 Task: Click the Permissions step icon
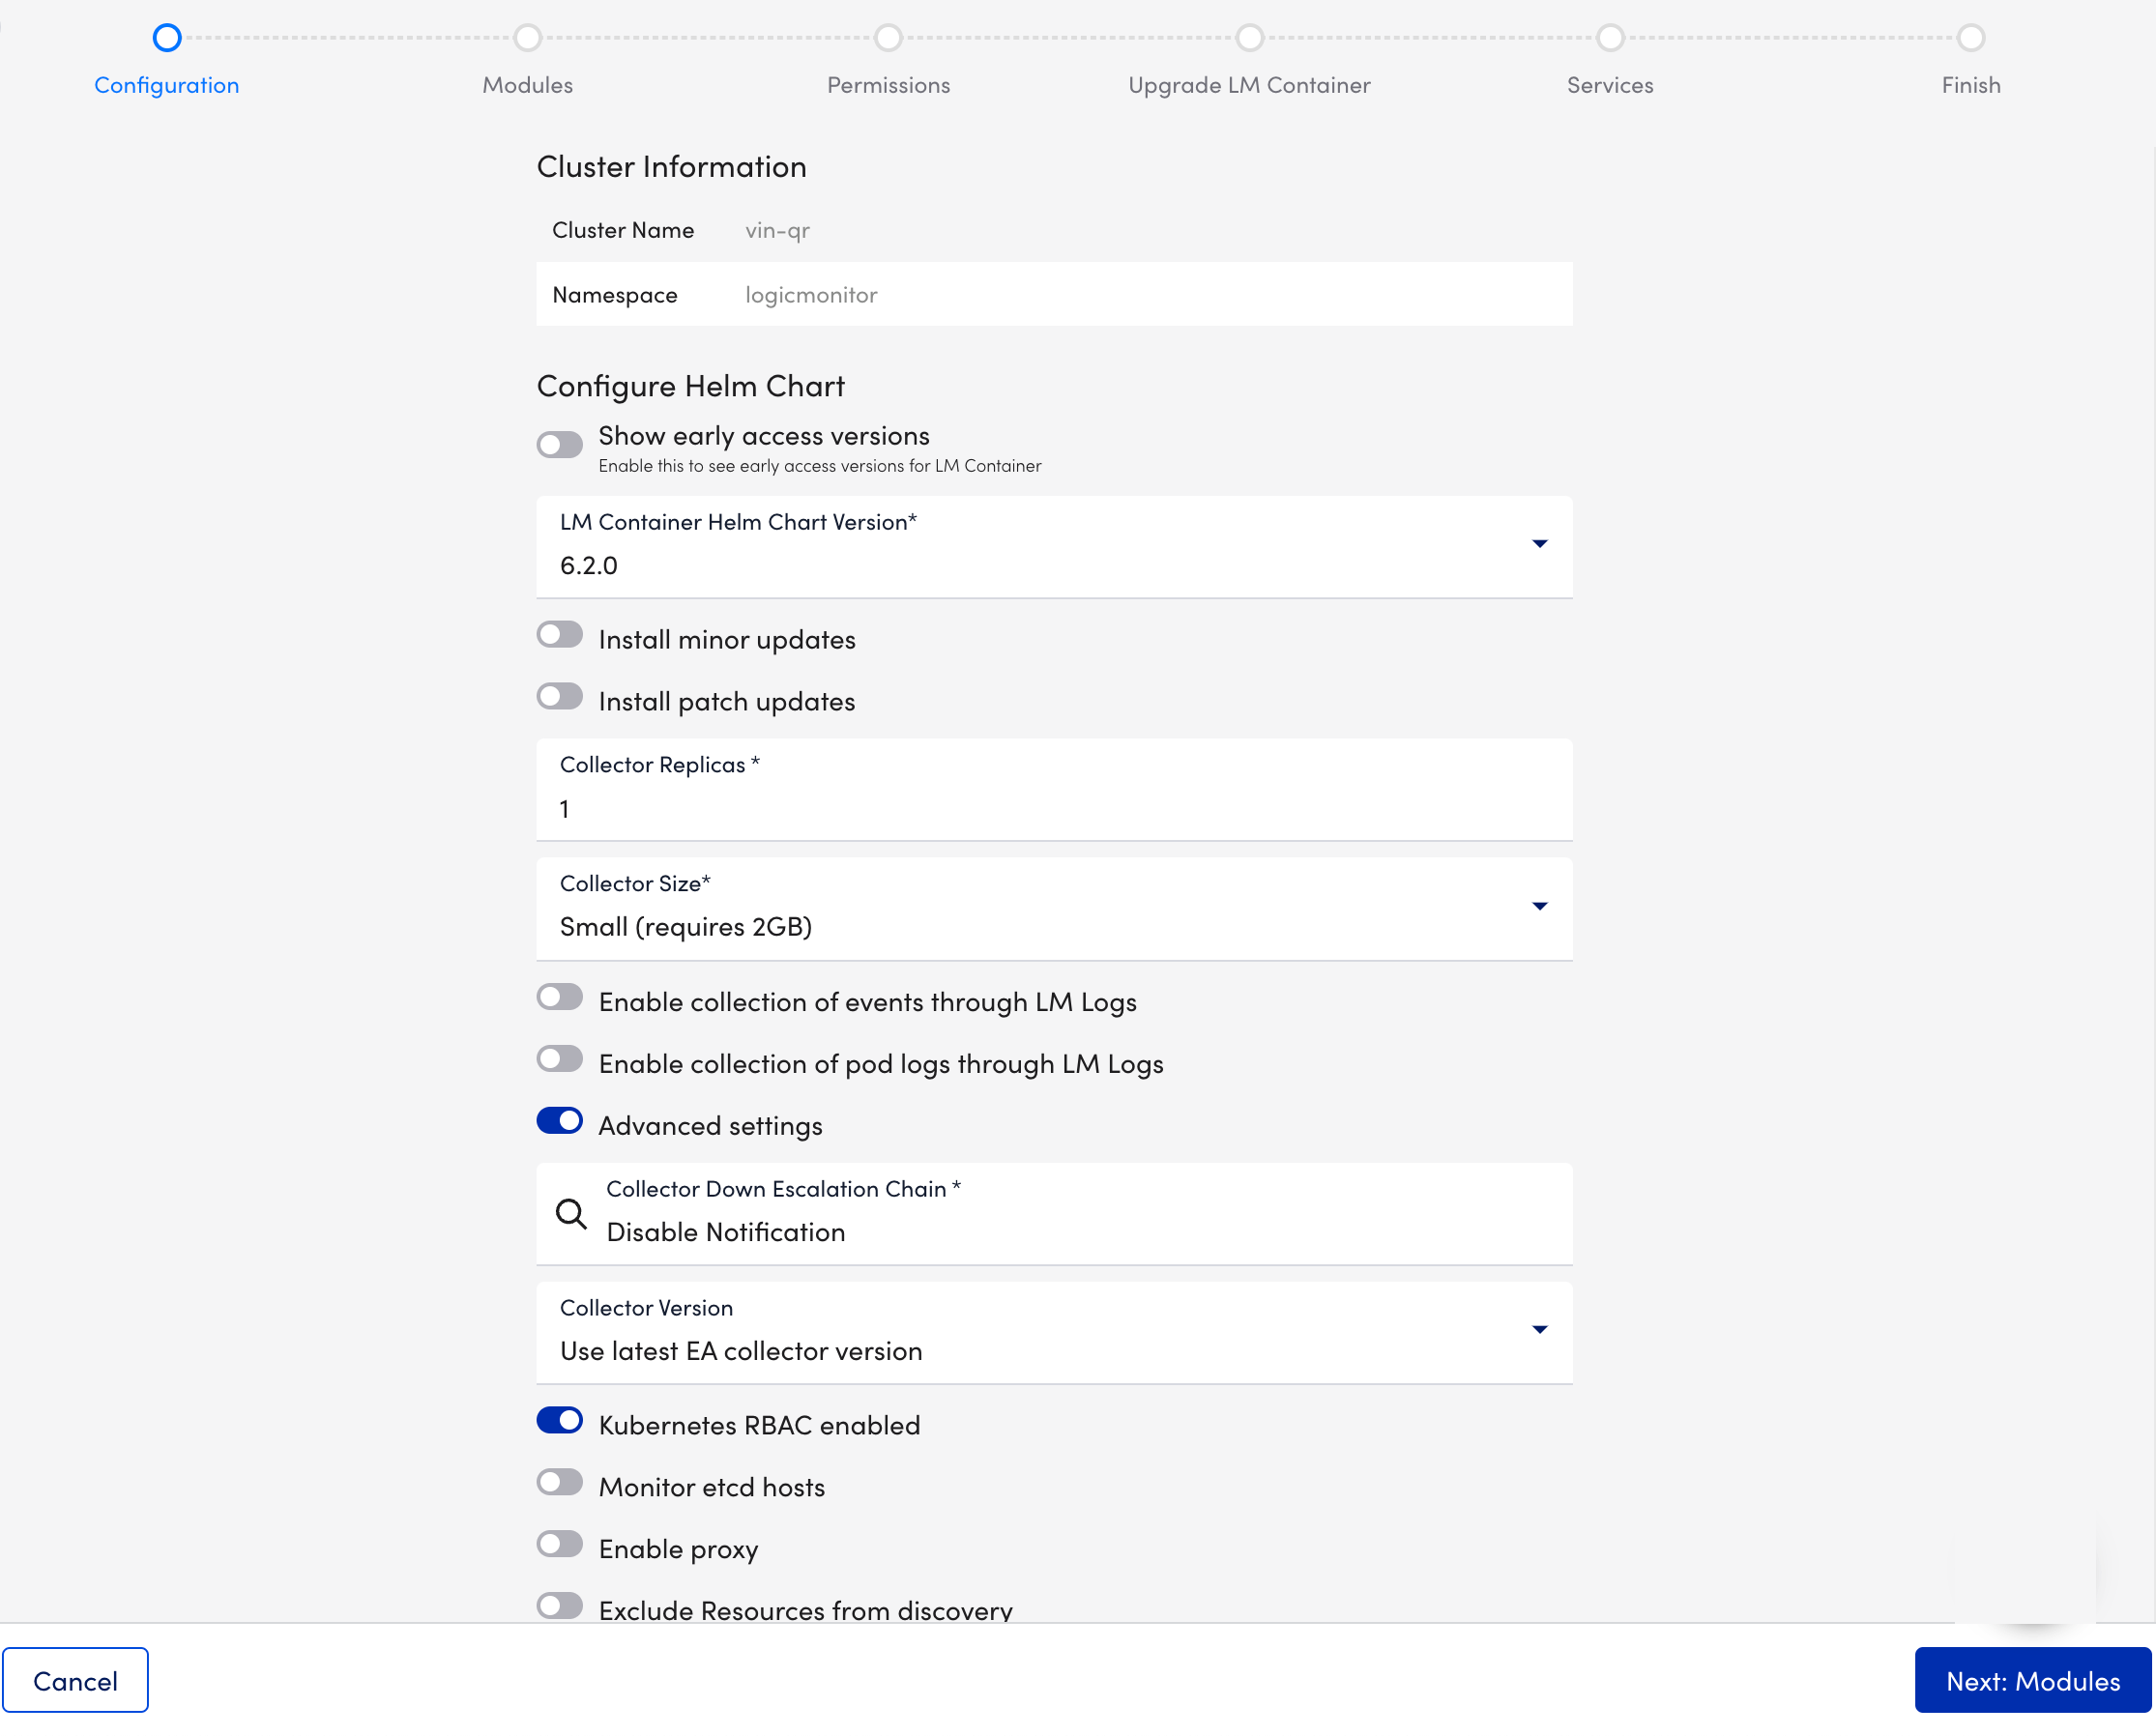pyautogui.click(x=889, y=36)
